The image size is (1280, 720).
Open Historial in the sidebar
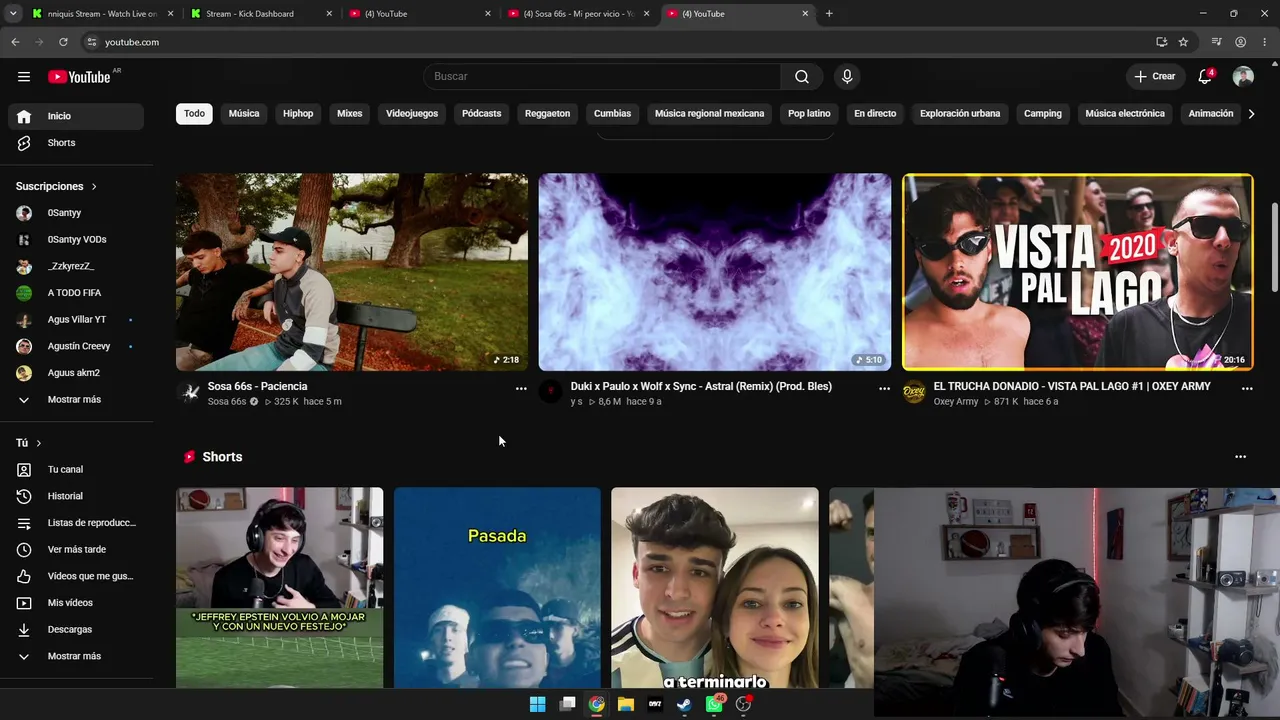pos(76,496)
